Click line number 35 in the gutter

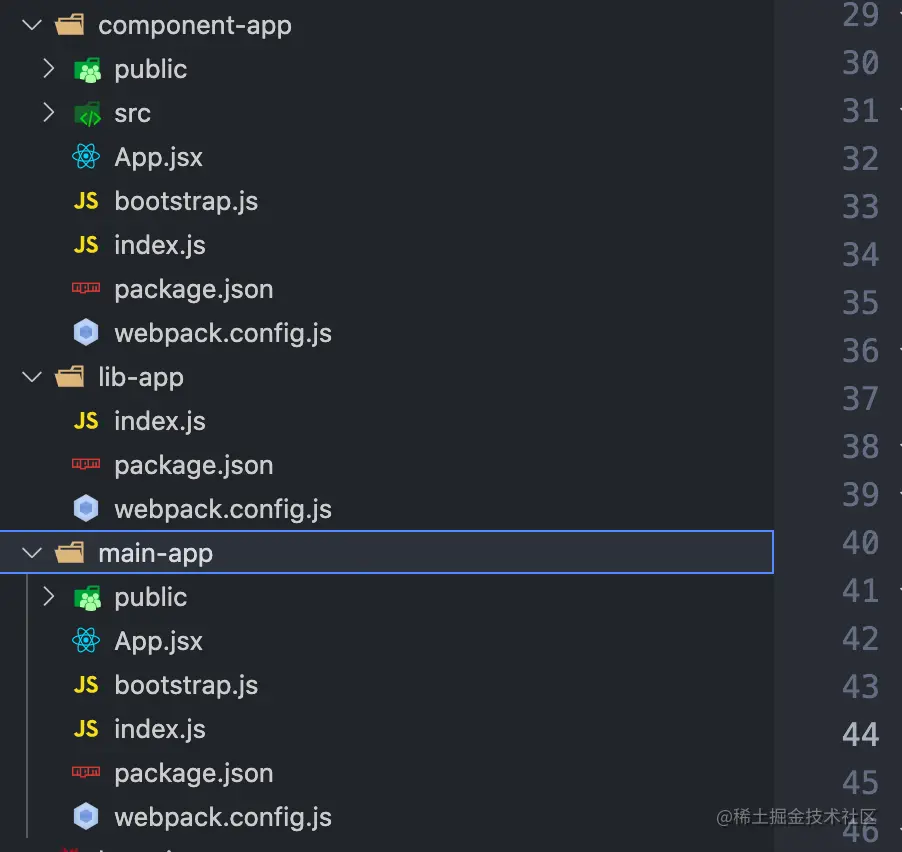[x=861, y=302]
